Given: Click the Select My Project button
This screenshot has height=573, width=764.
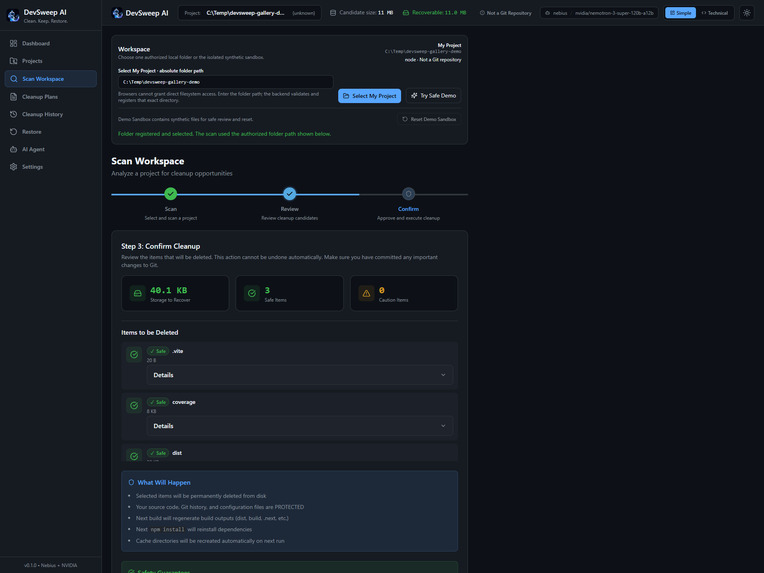Looking at the screenshot, I should [x=369, y=96].
